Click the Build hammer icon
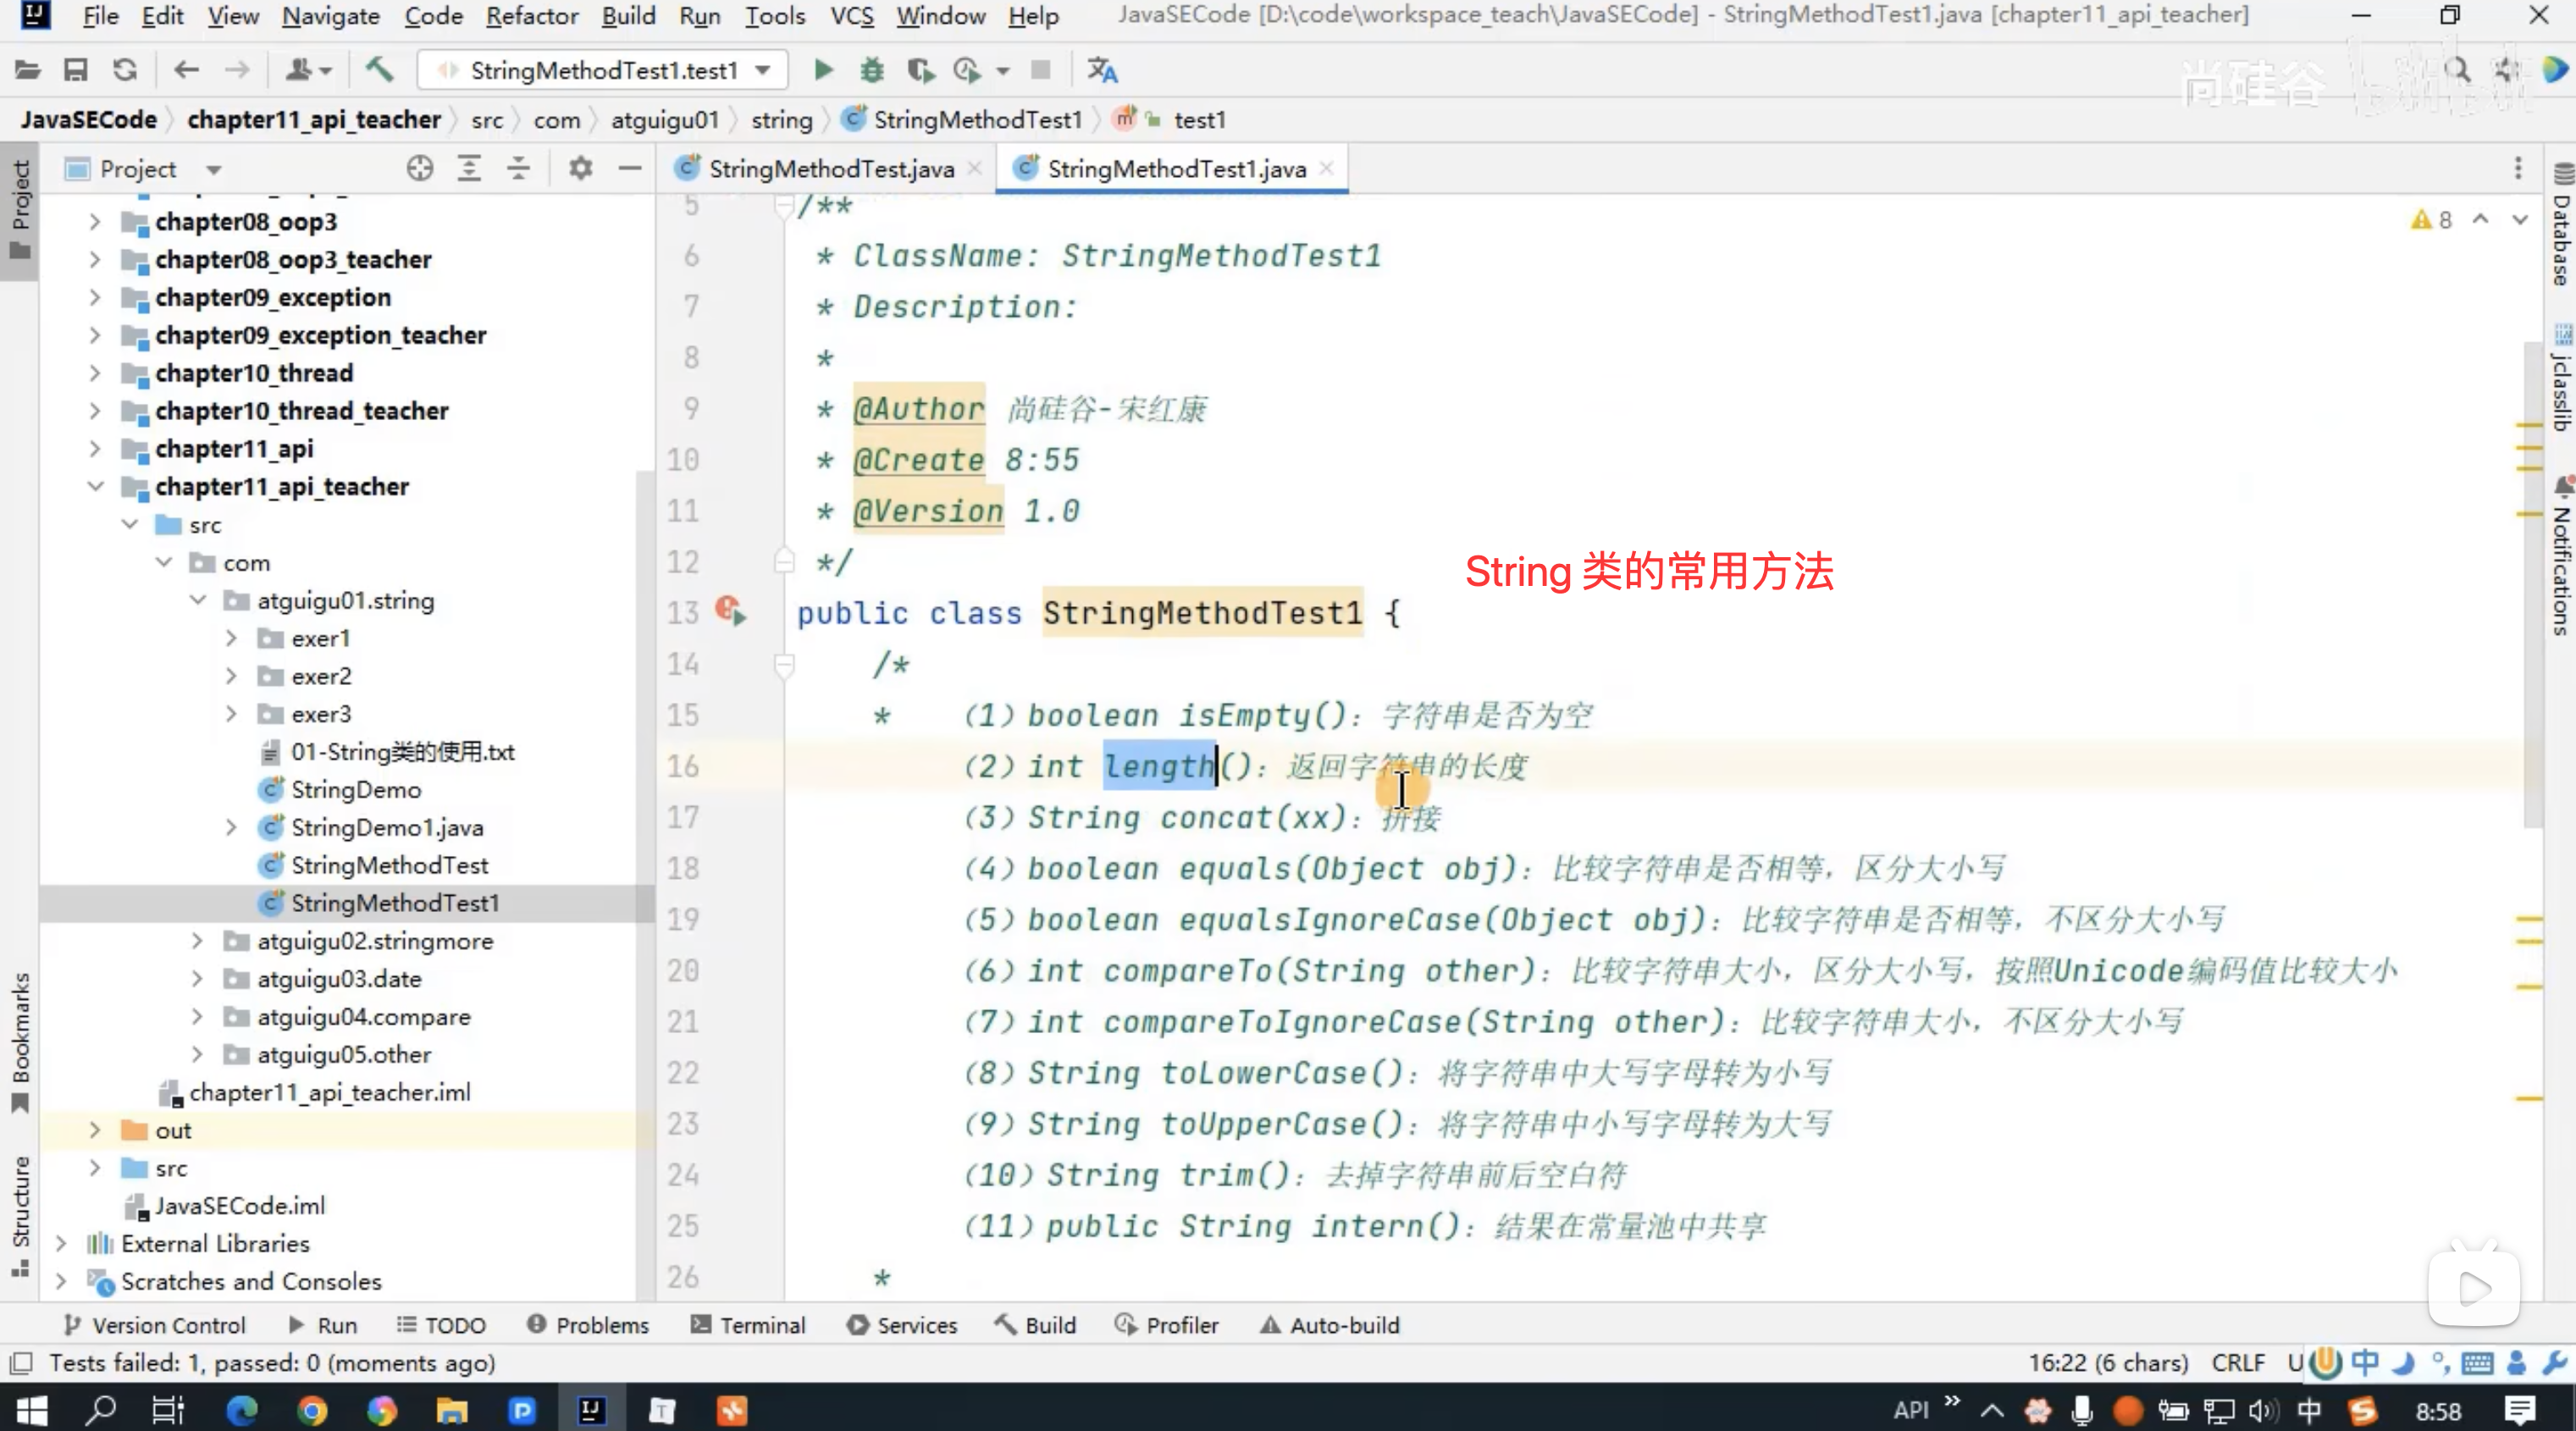The height and width of the screenshot is (1431, 2576). tap(379, 70)
